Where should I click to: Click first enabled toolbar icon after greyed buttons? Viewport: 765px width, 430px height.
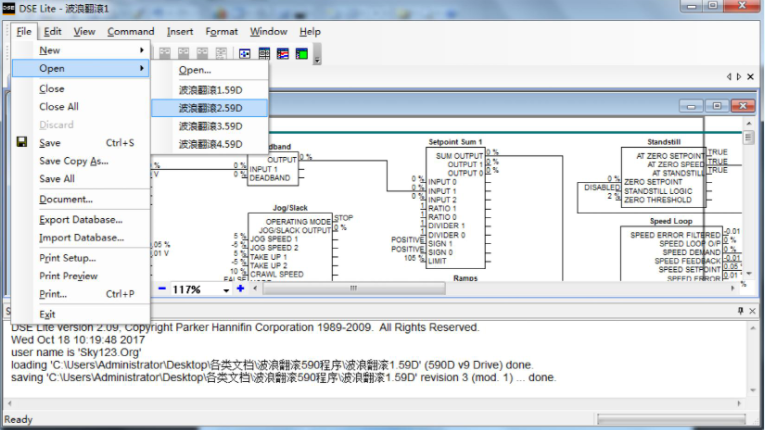tap(243, 52)
